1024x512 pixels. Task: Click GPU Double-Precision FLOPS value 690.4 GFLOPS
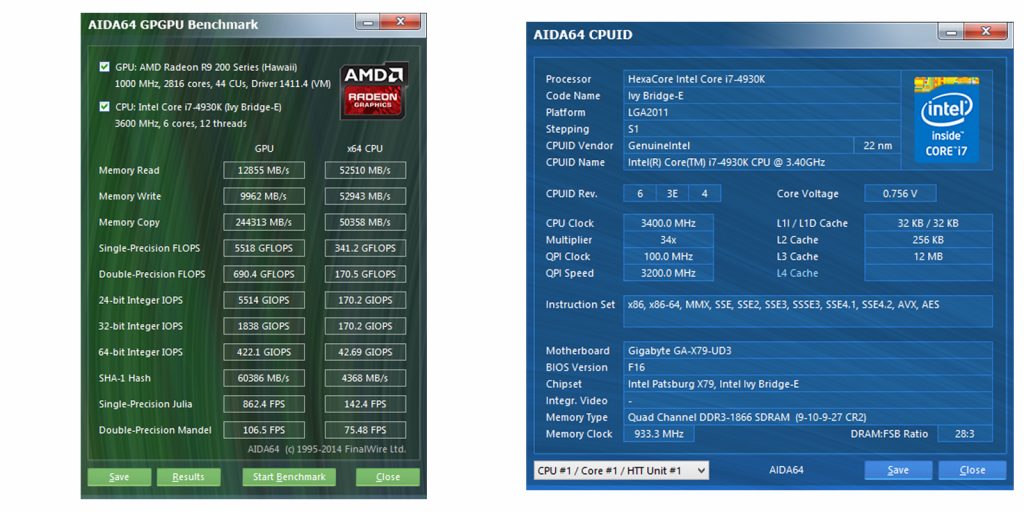click(264, 274)
